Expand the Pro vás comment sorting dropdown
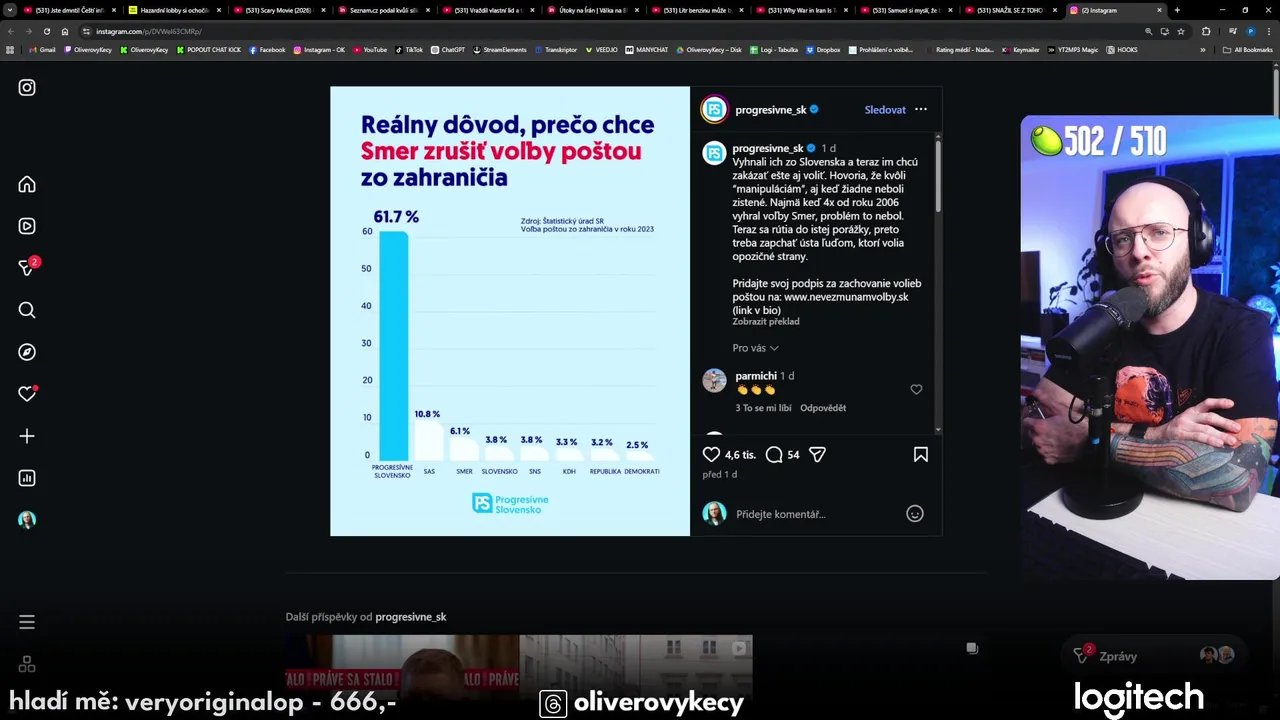The height and width of the screenshot is (720, 1280). click(x=755, y=348)
